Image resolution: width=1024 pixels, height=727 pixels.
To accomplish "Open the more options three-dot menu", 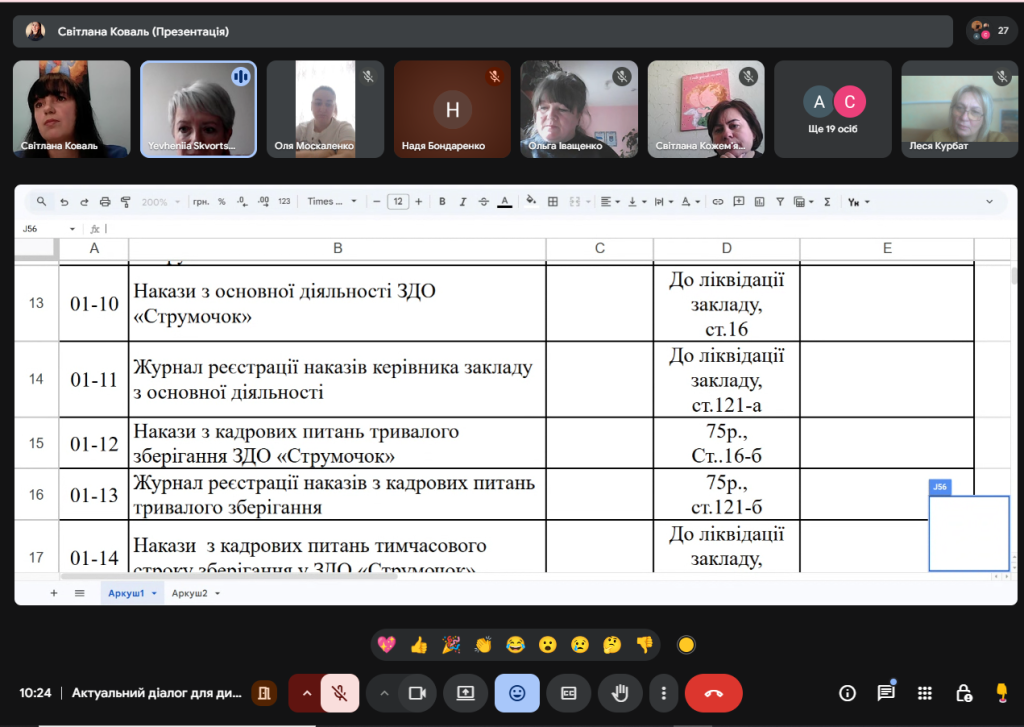I will click(663, 693).
